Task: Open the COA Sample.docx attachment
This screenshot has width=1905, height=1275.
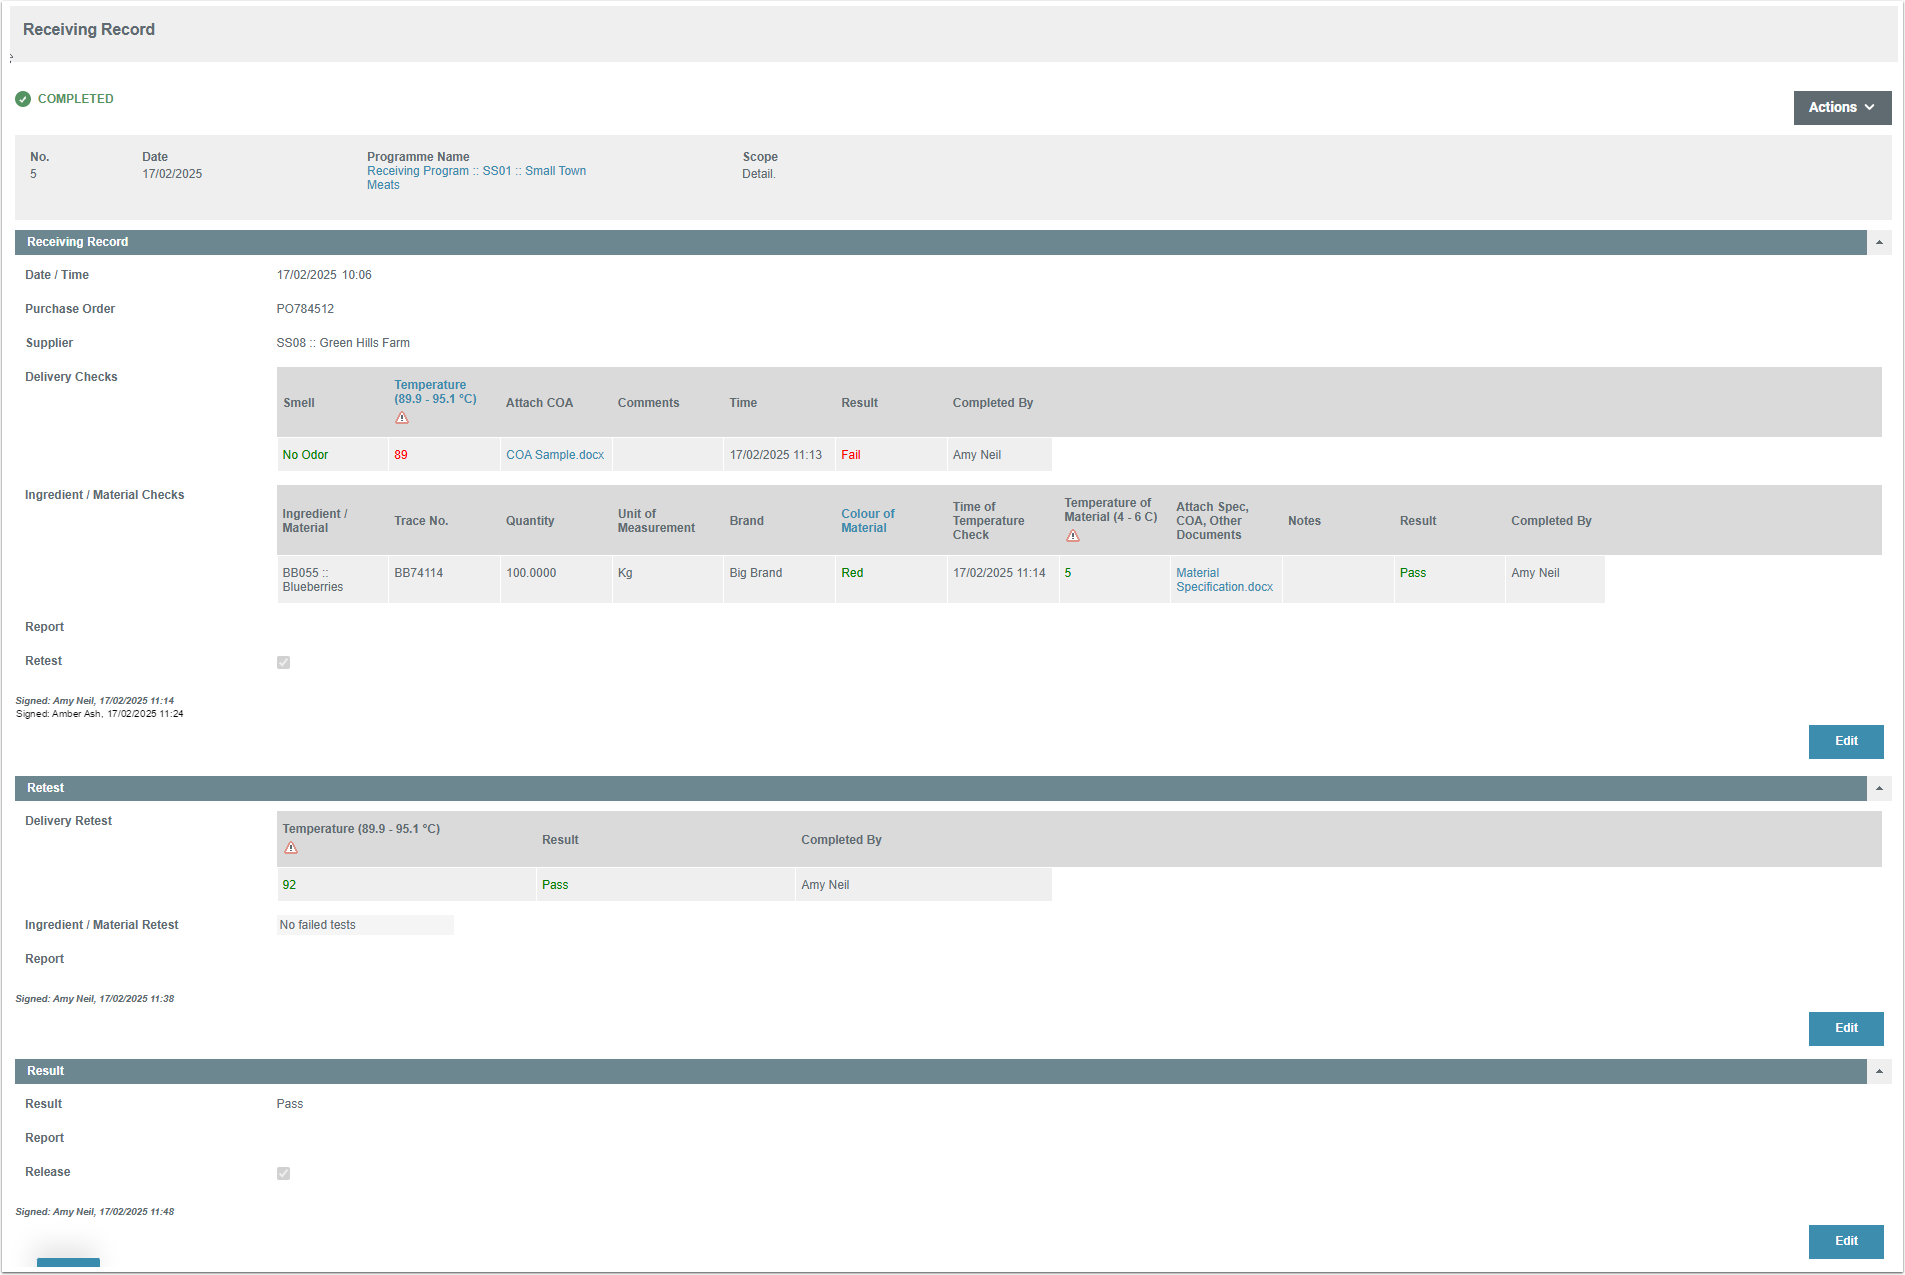Action: coord(555,455)
